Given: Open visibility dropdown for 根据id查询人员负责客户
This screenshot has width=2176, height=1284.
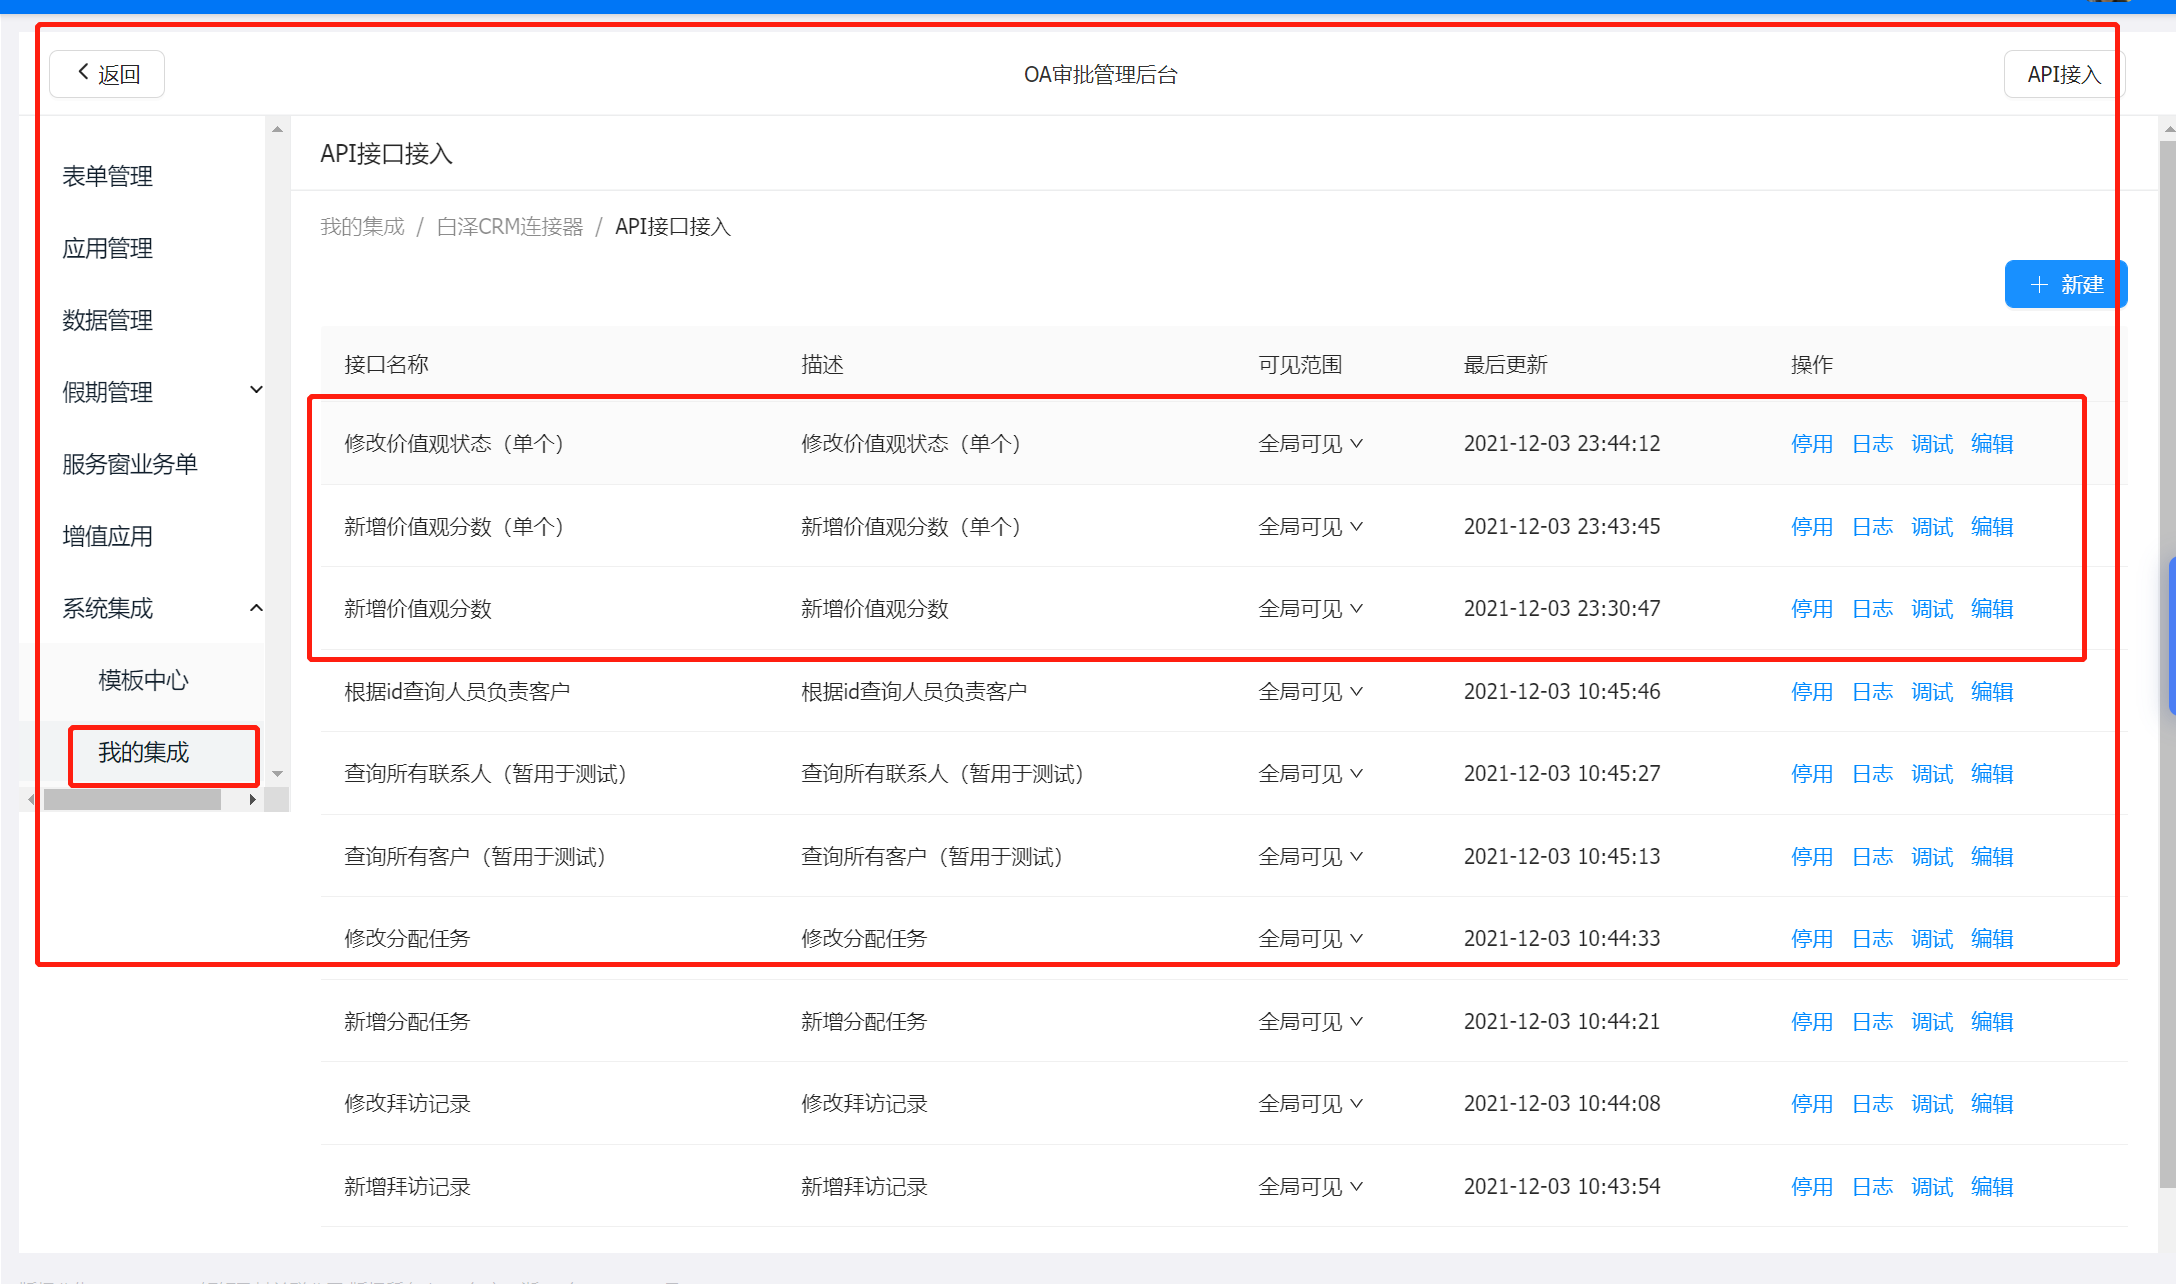Looking at the screenshot, I should 1310,692.
